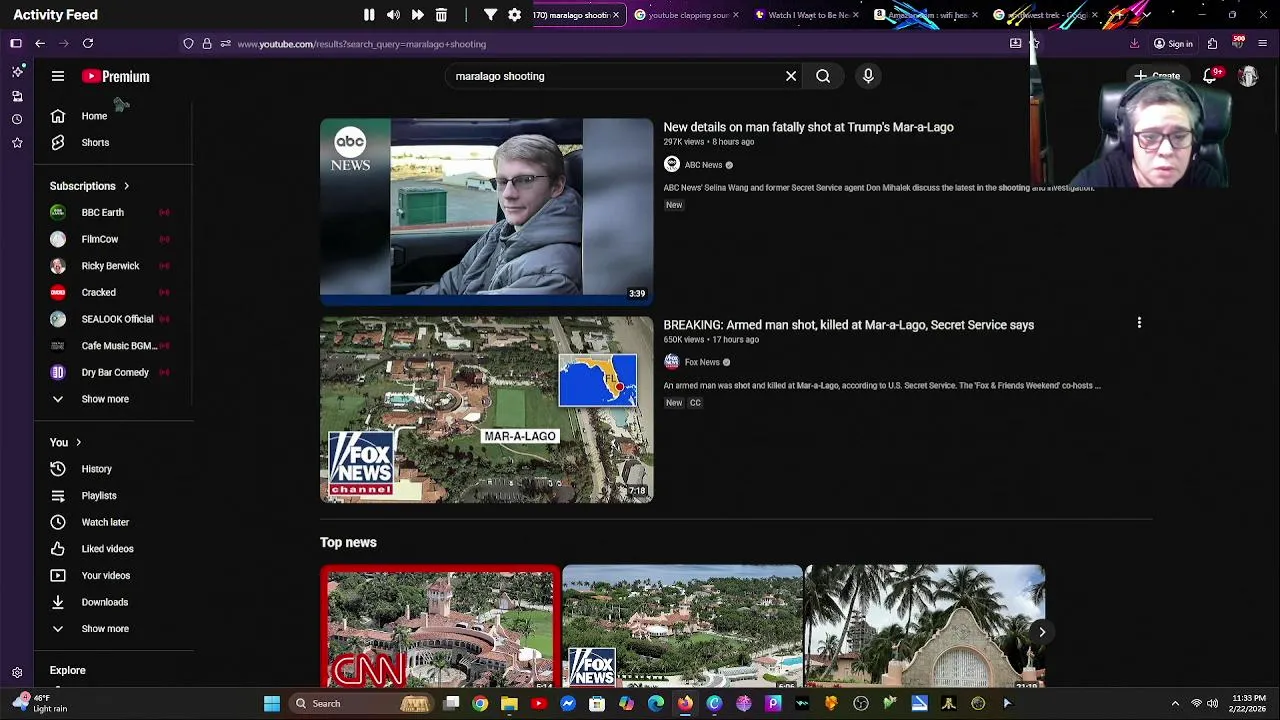Image resolution: width=1280 pixels, height=720 pixels.
Task: Pause the Activity Feed playback
Action: (369, 15)
